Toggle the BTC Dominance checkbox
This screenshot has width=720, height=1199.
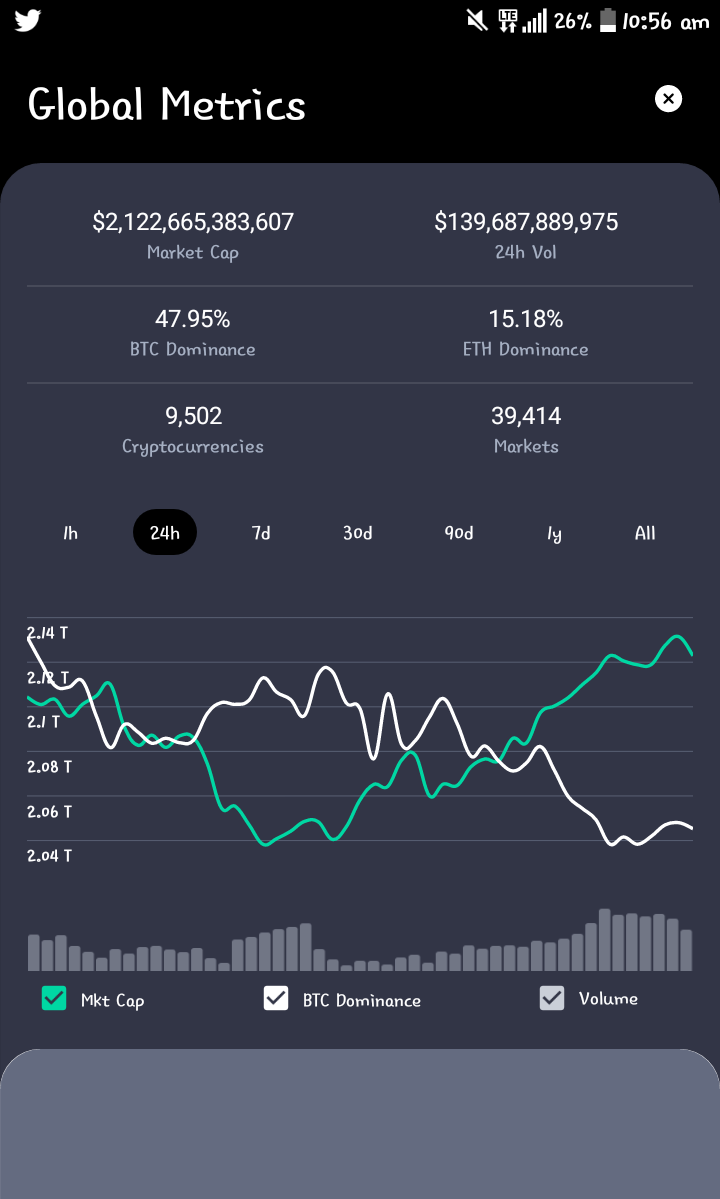(x=276, y=998)
